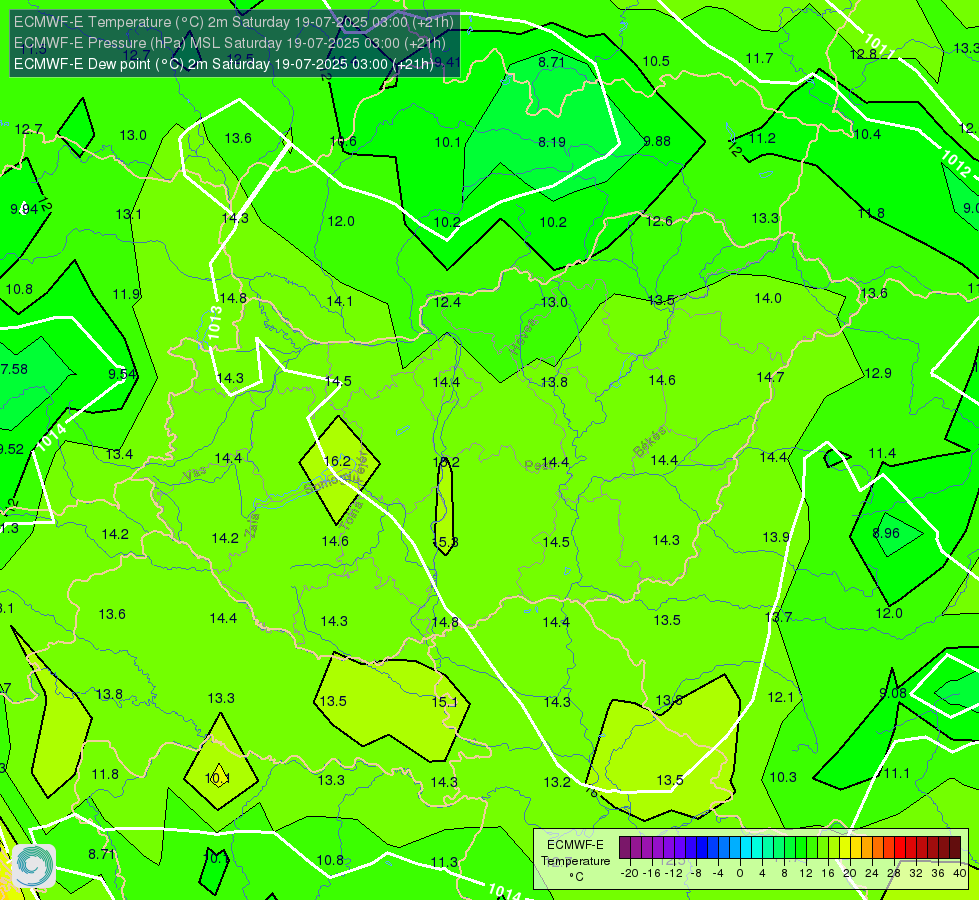The image size is (979, 900).
Task: Click the Tolna county label
Action: pos(352,515)
